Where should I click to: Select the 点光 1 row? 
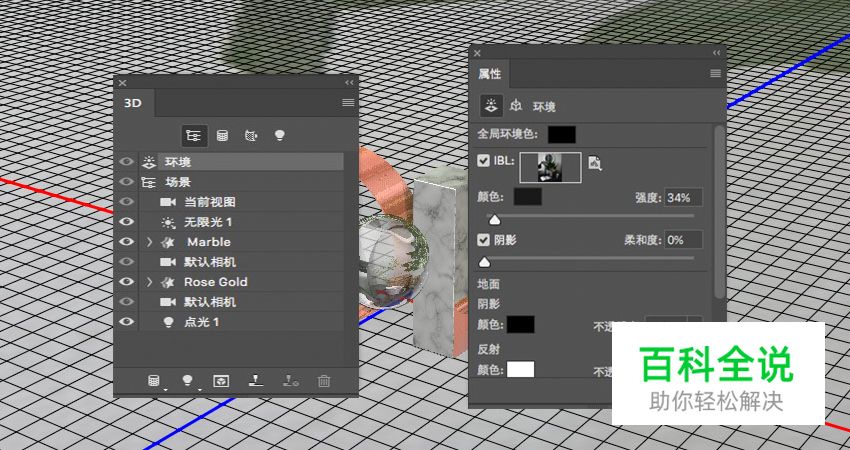[242, 322]
